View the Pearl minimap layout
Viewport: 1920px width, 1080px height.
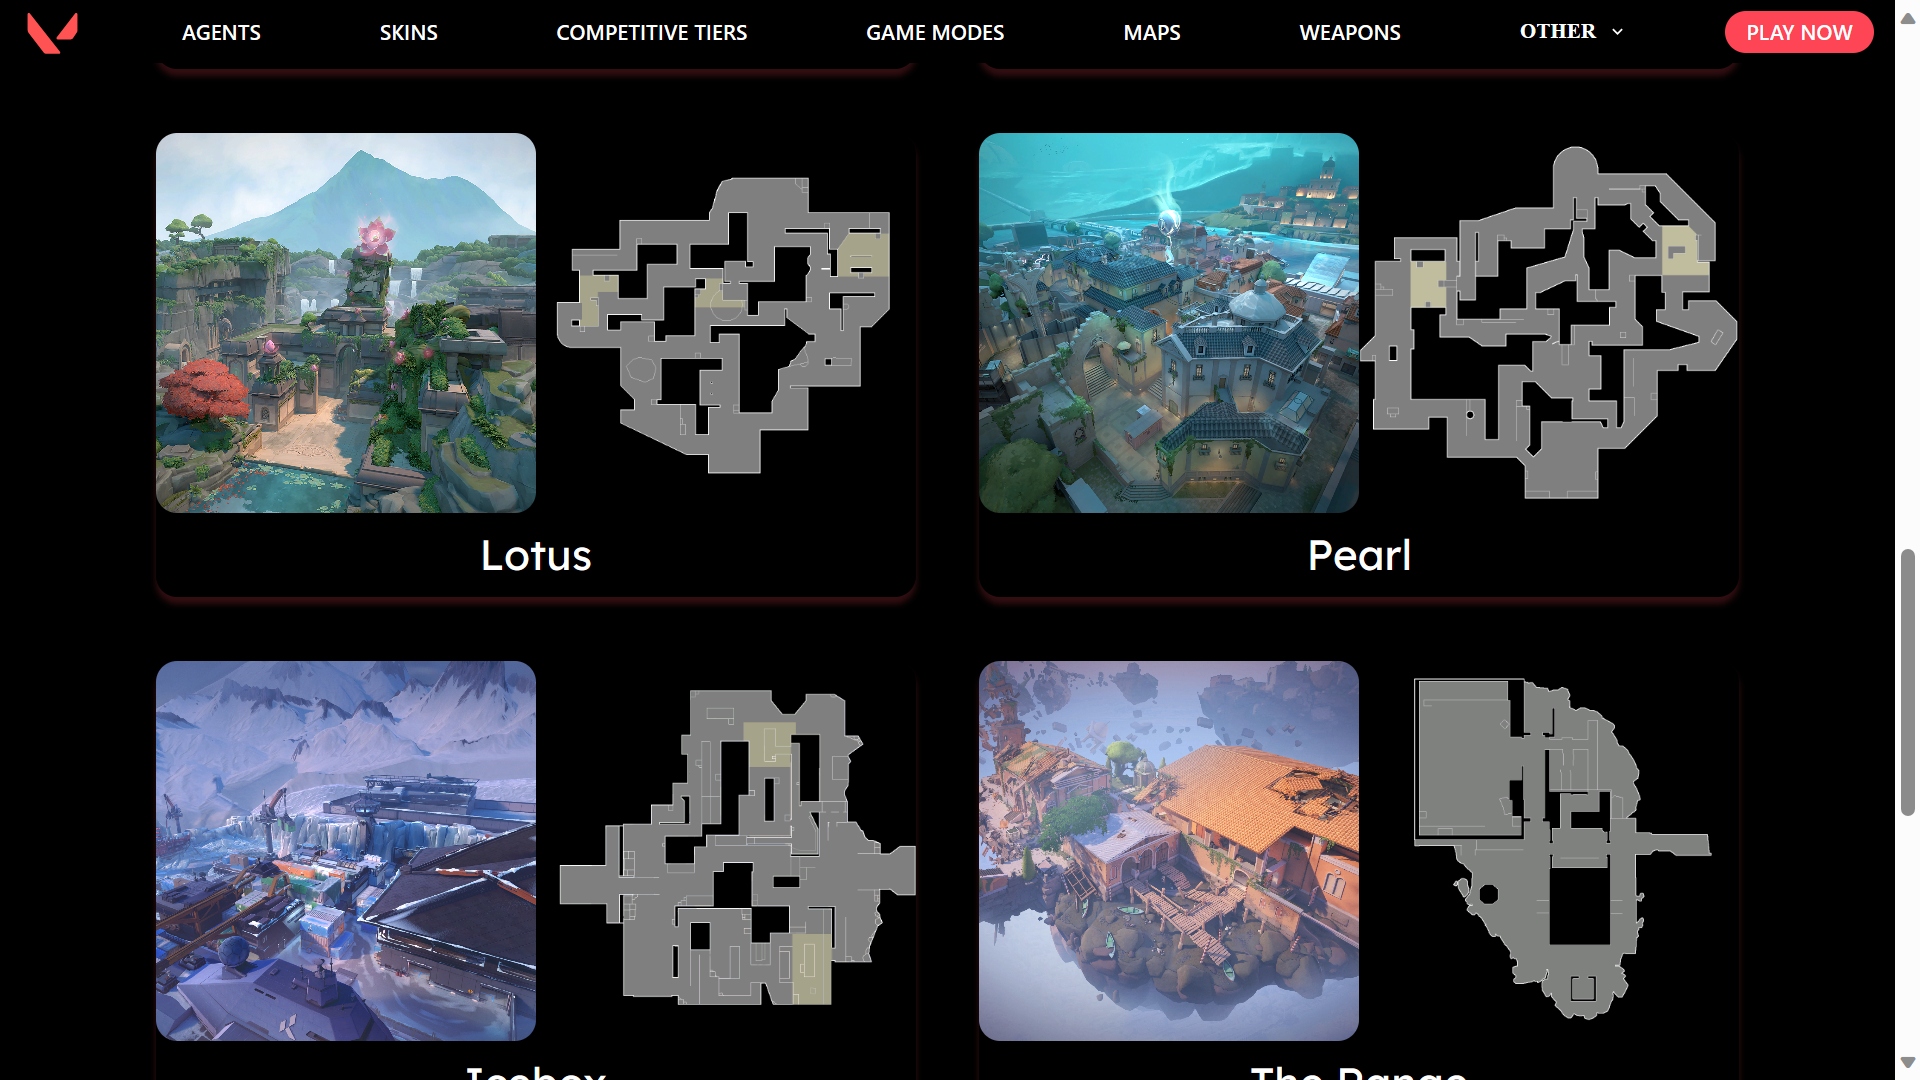pyautogui.click(x=1548, y=322)
